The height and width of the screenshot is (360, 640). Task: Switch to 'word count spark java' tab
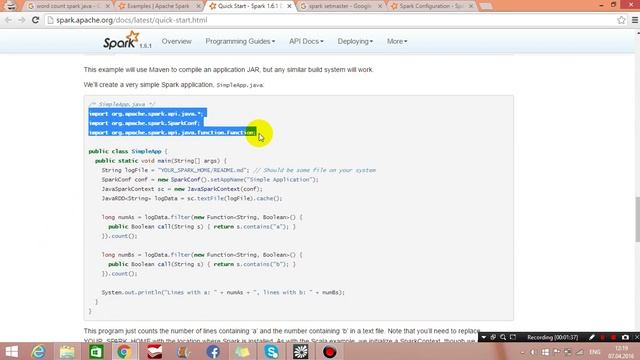coord(67,6)
